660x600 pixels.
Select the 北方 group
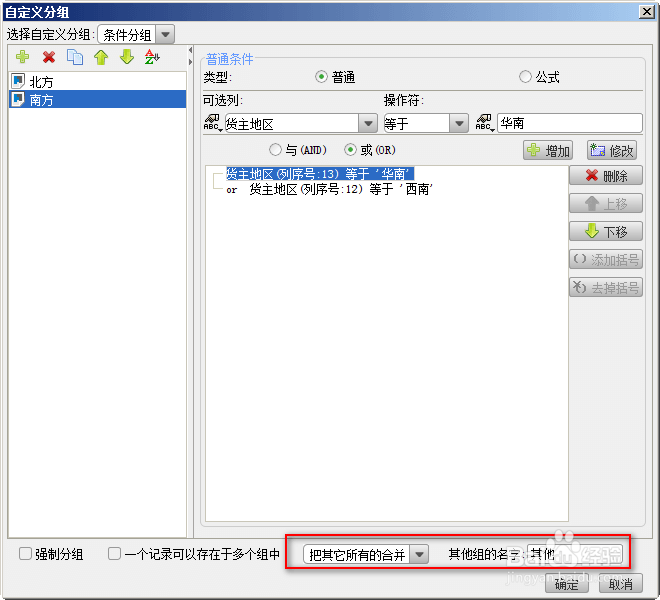click(x=98, y=81)
